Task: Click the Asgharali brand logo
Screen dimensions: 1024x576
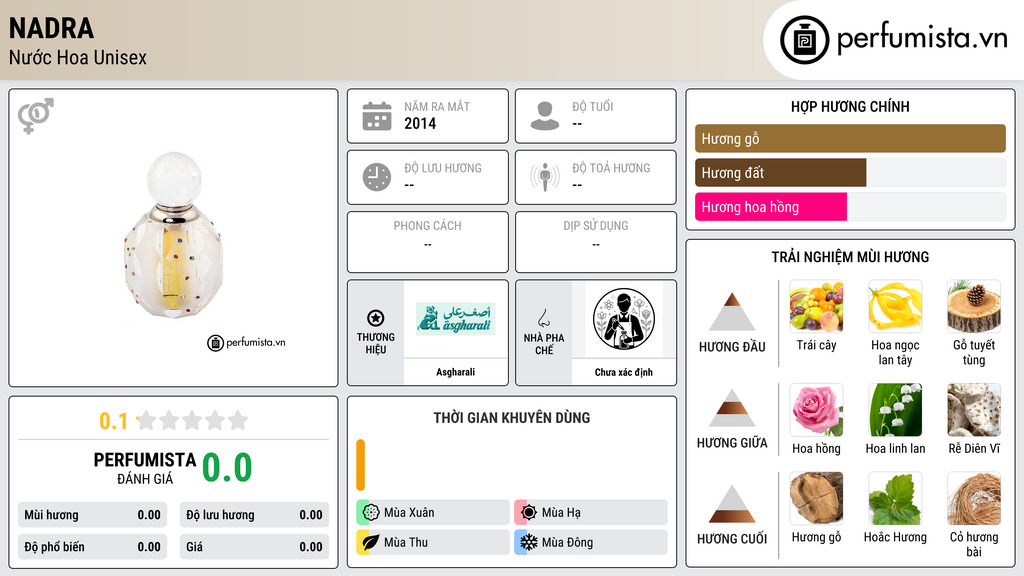Action: click(x=455, y=319)
